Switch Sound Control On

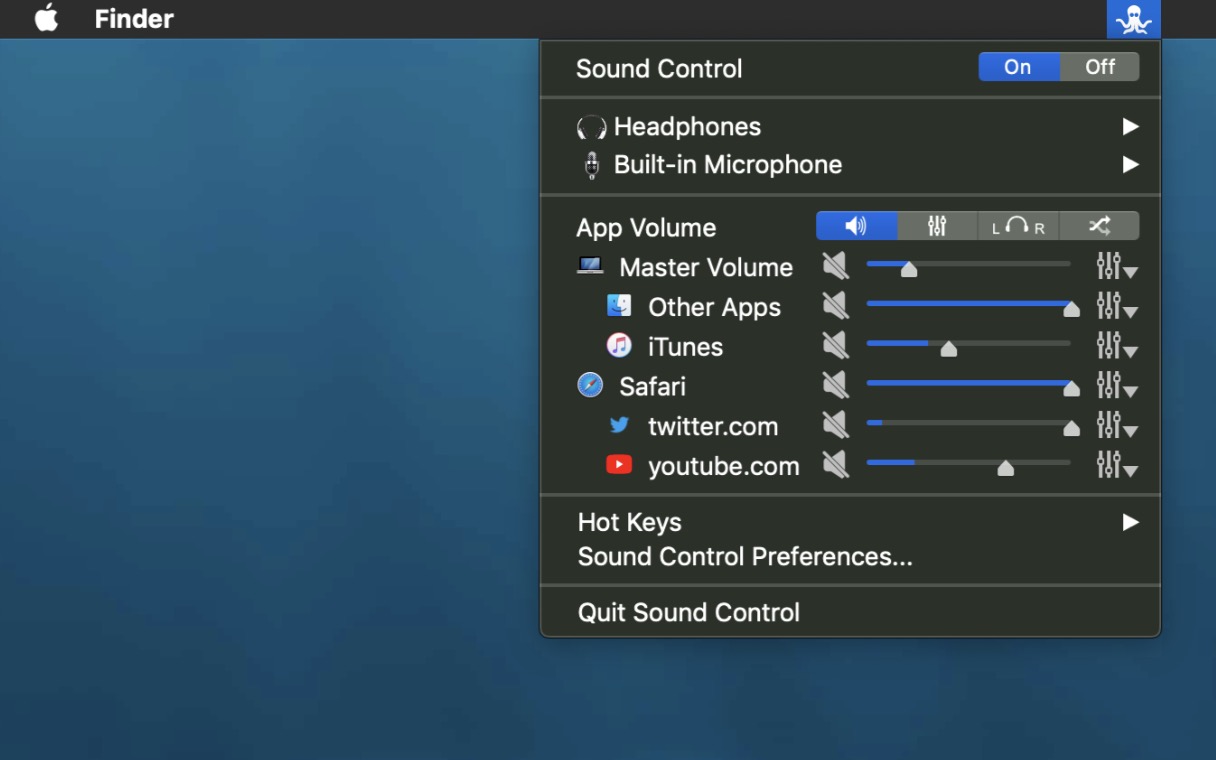[x=1018, y=67]
